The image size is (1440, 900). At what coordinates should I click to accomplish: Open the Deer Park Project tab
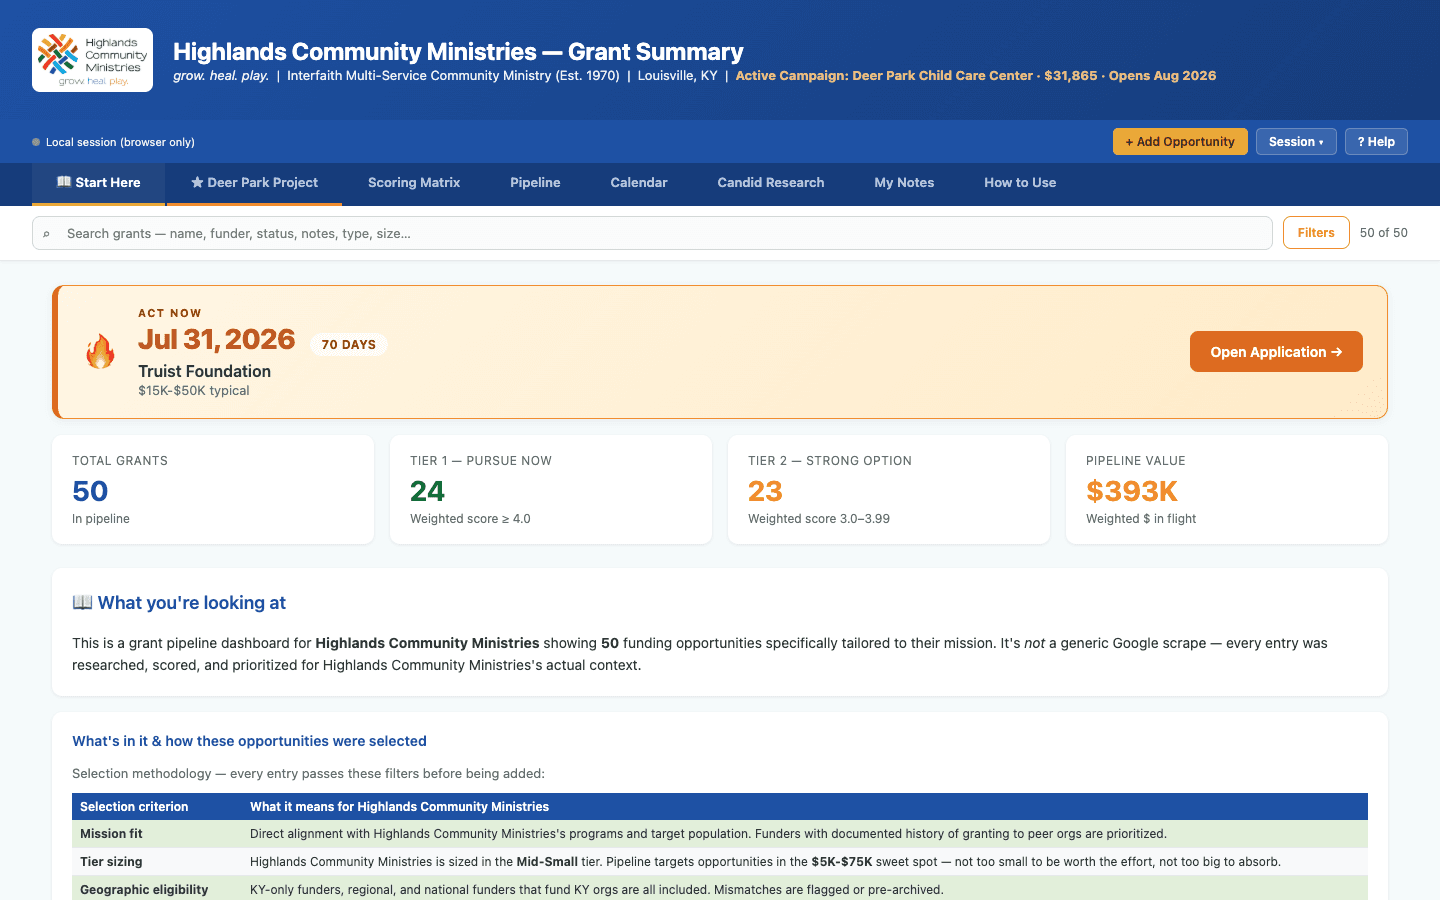(x=254, y=183)
